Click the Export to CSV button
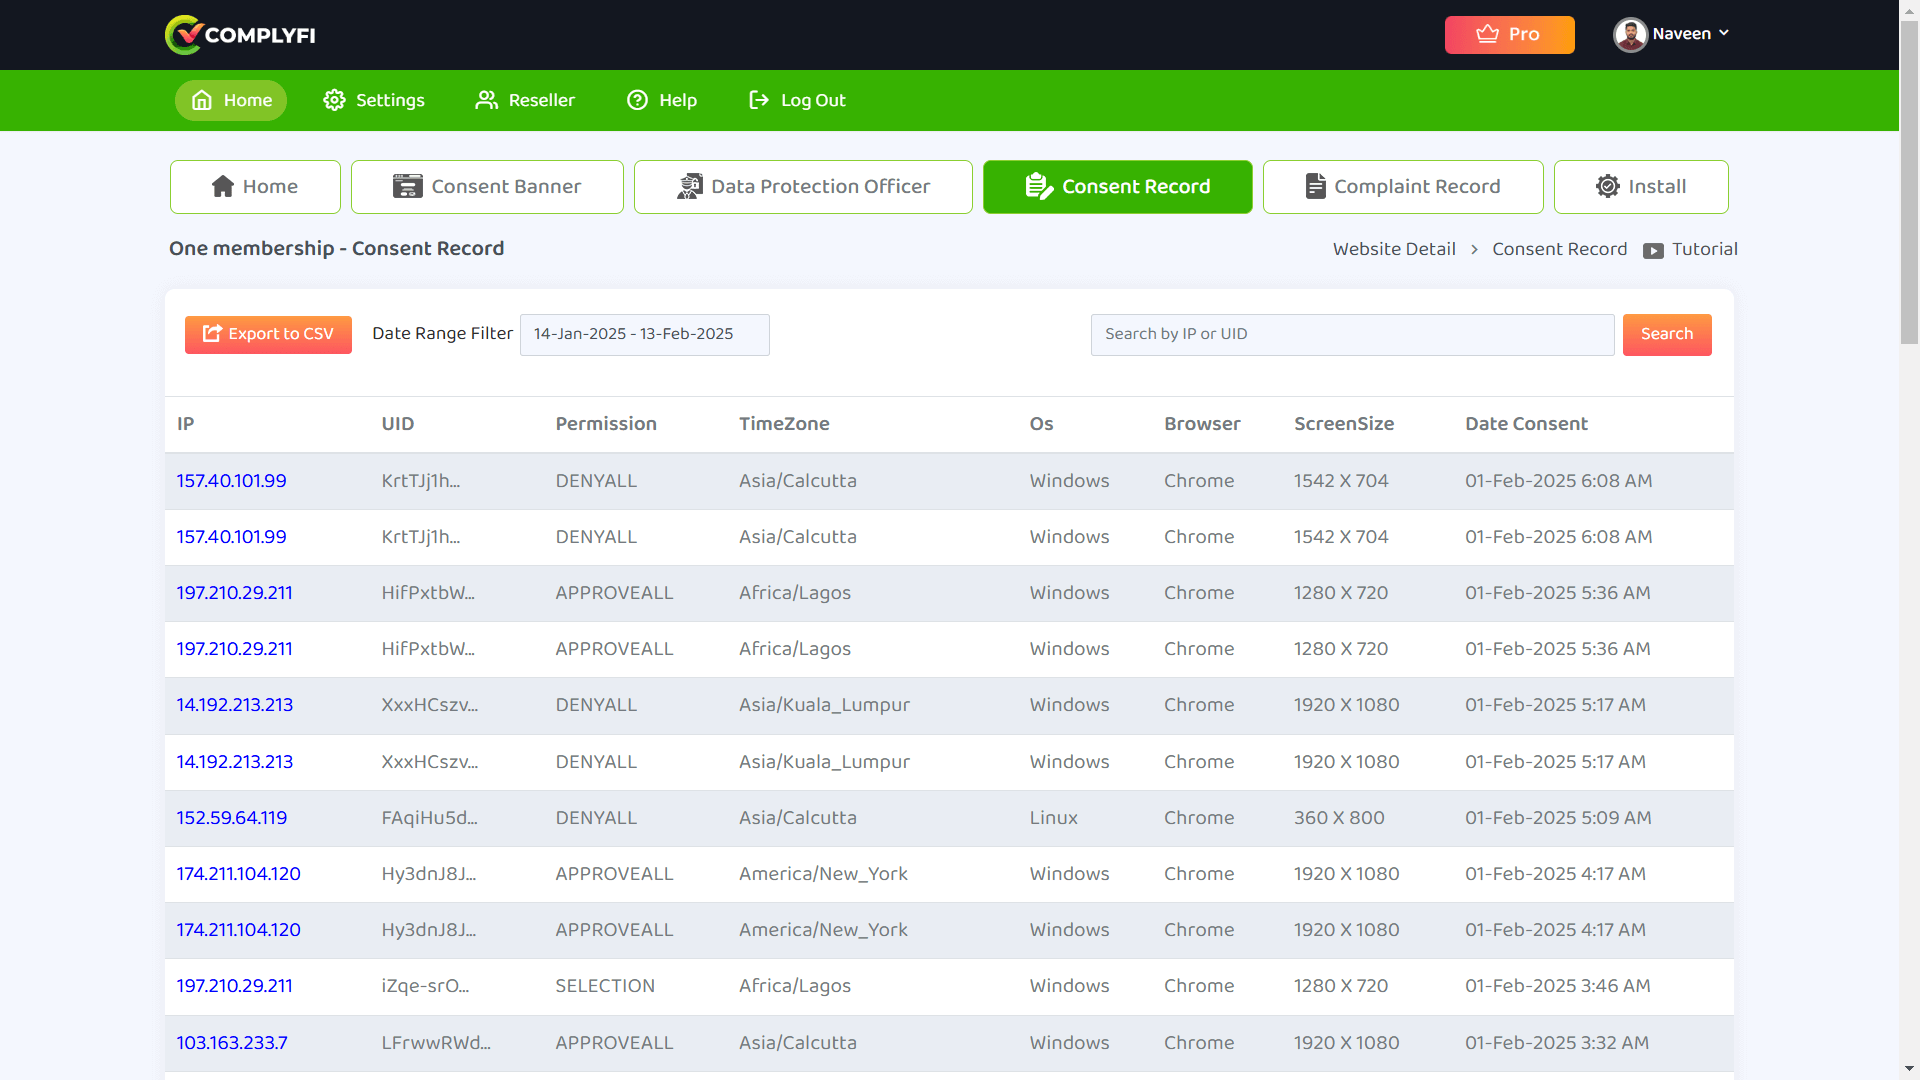Screen dimensions: 1920x1080 [x=268, y=334]
